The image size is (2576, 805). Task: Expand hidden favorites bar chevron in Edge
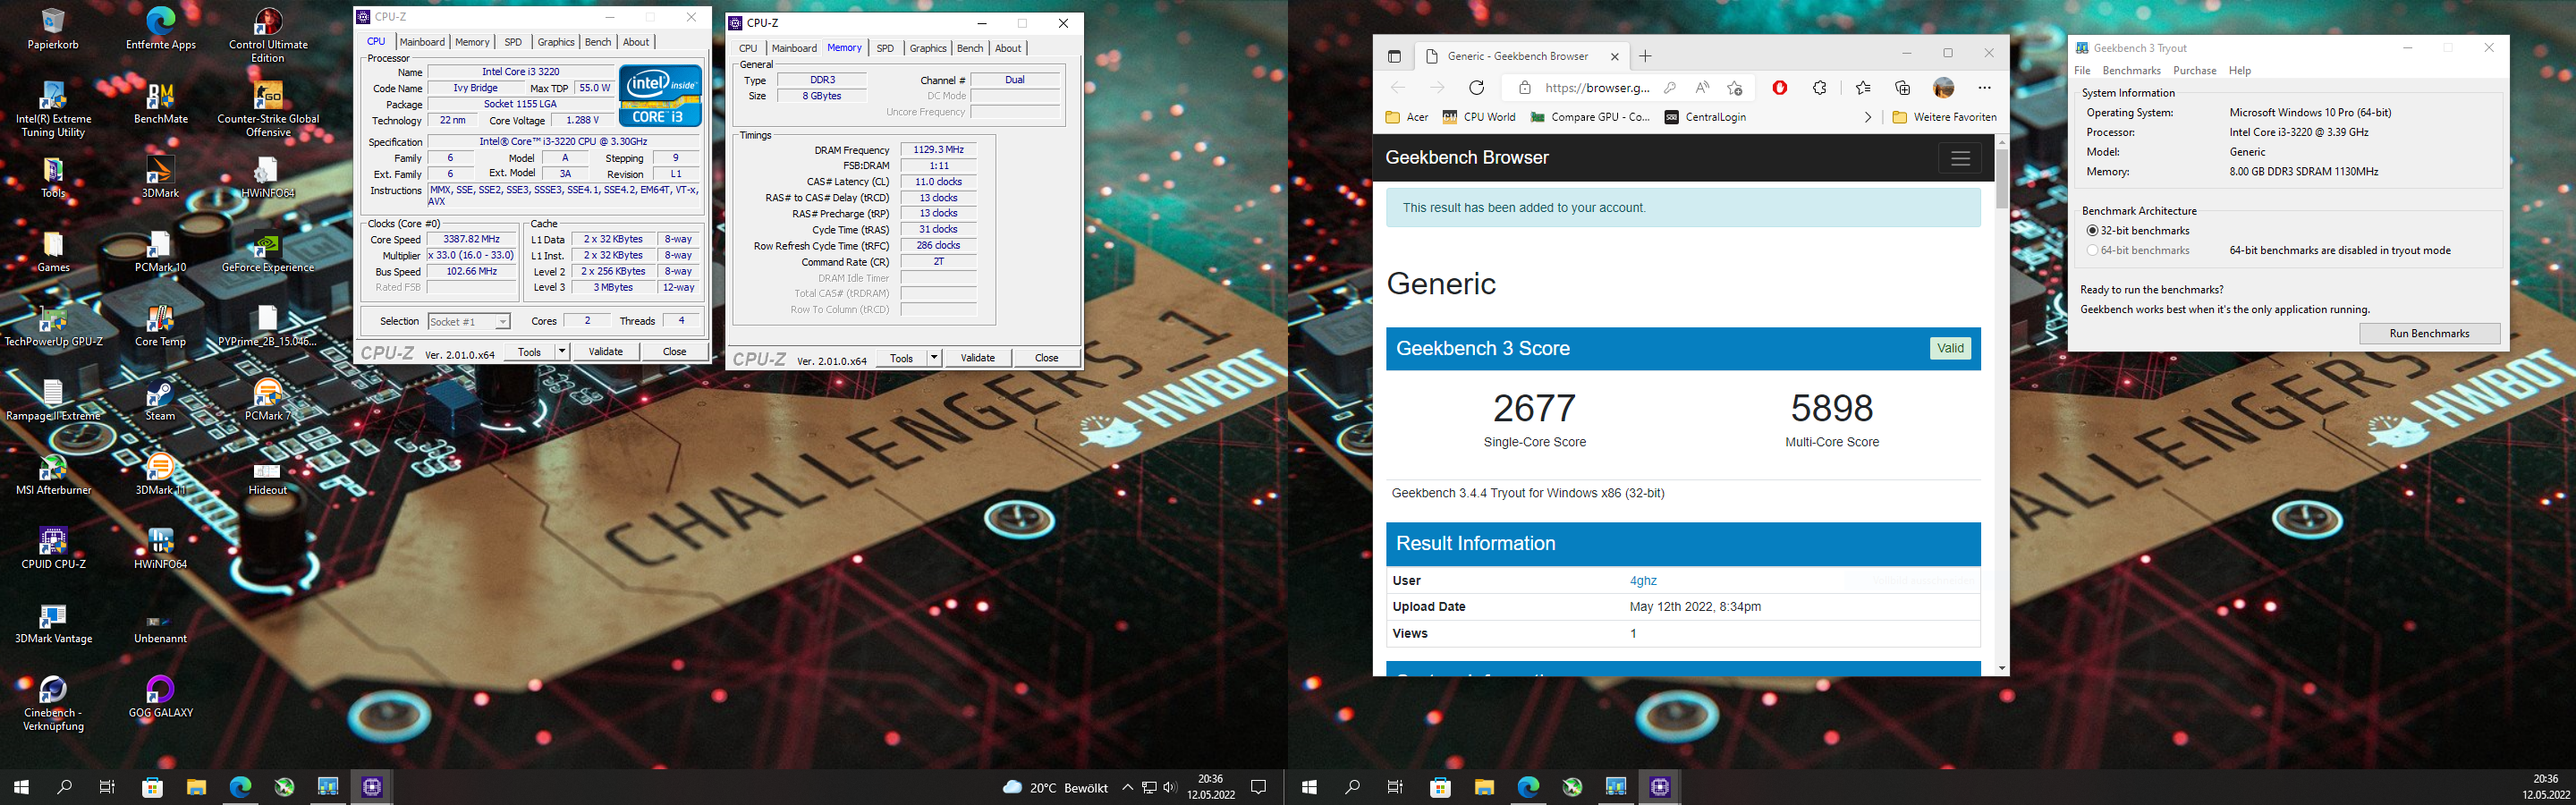click(1867, 117)
